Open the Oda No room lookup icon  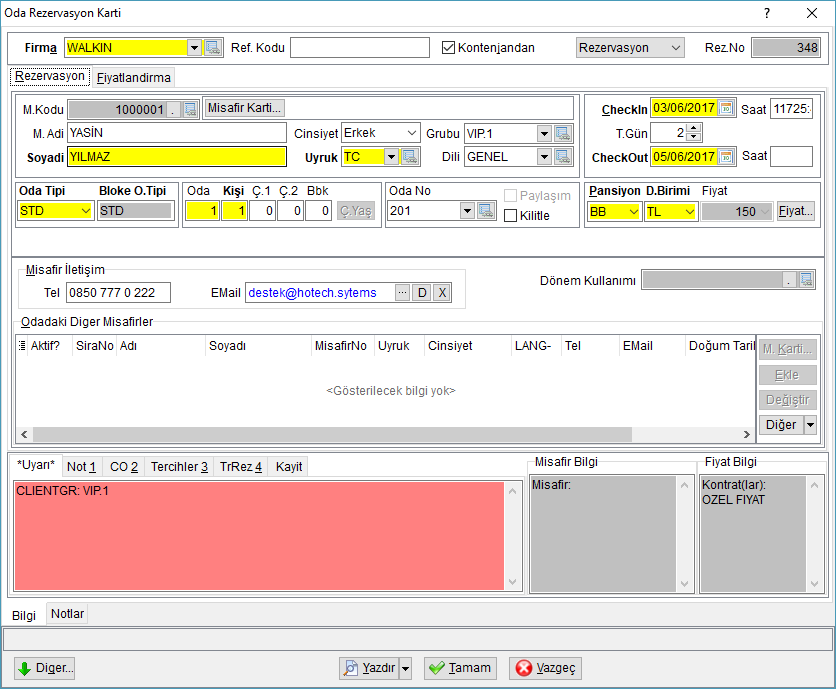click(x=486, y=211)
